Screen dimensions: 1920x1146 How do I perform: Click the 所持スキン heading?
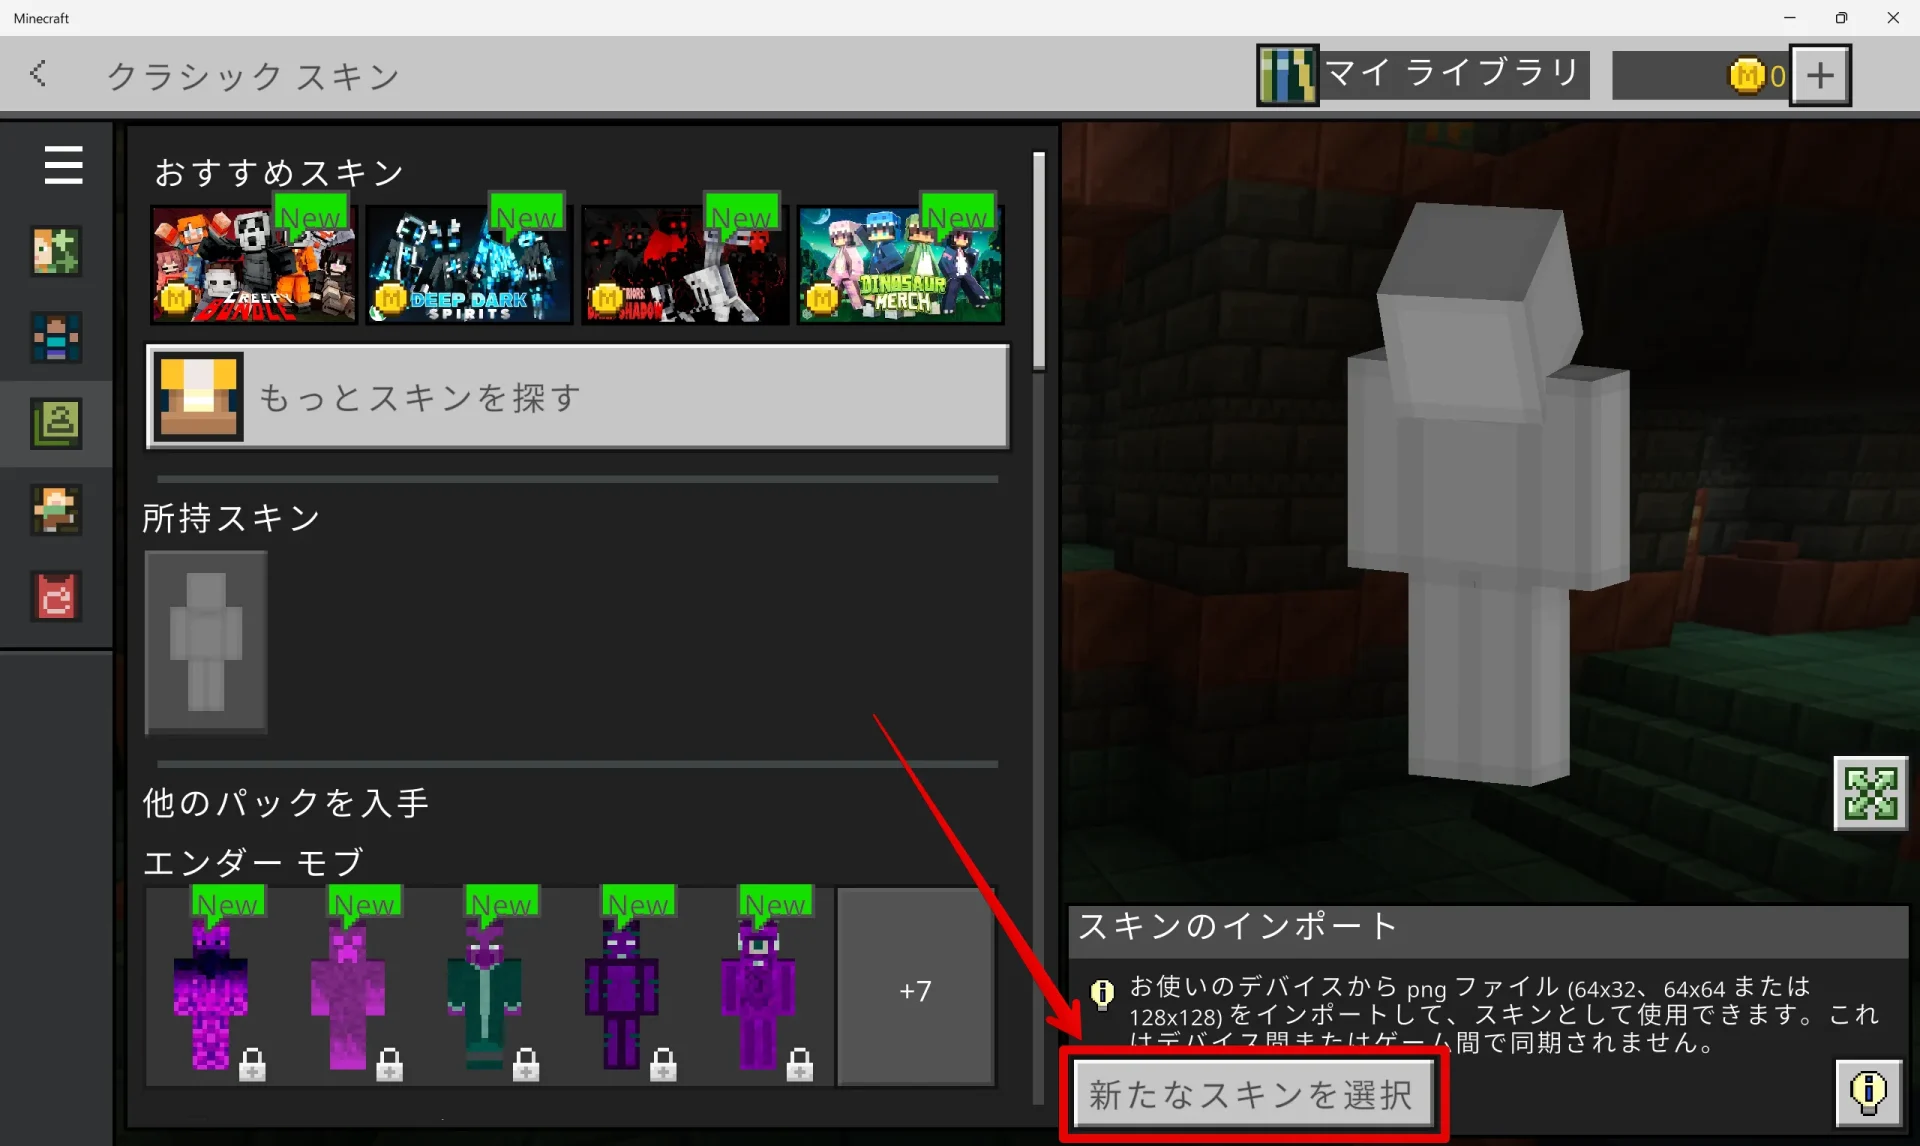[x=231, y=518]
